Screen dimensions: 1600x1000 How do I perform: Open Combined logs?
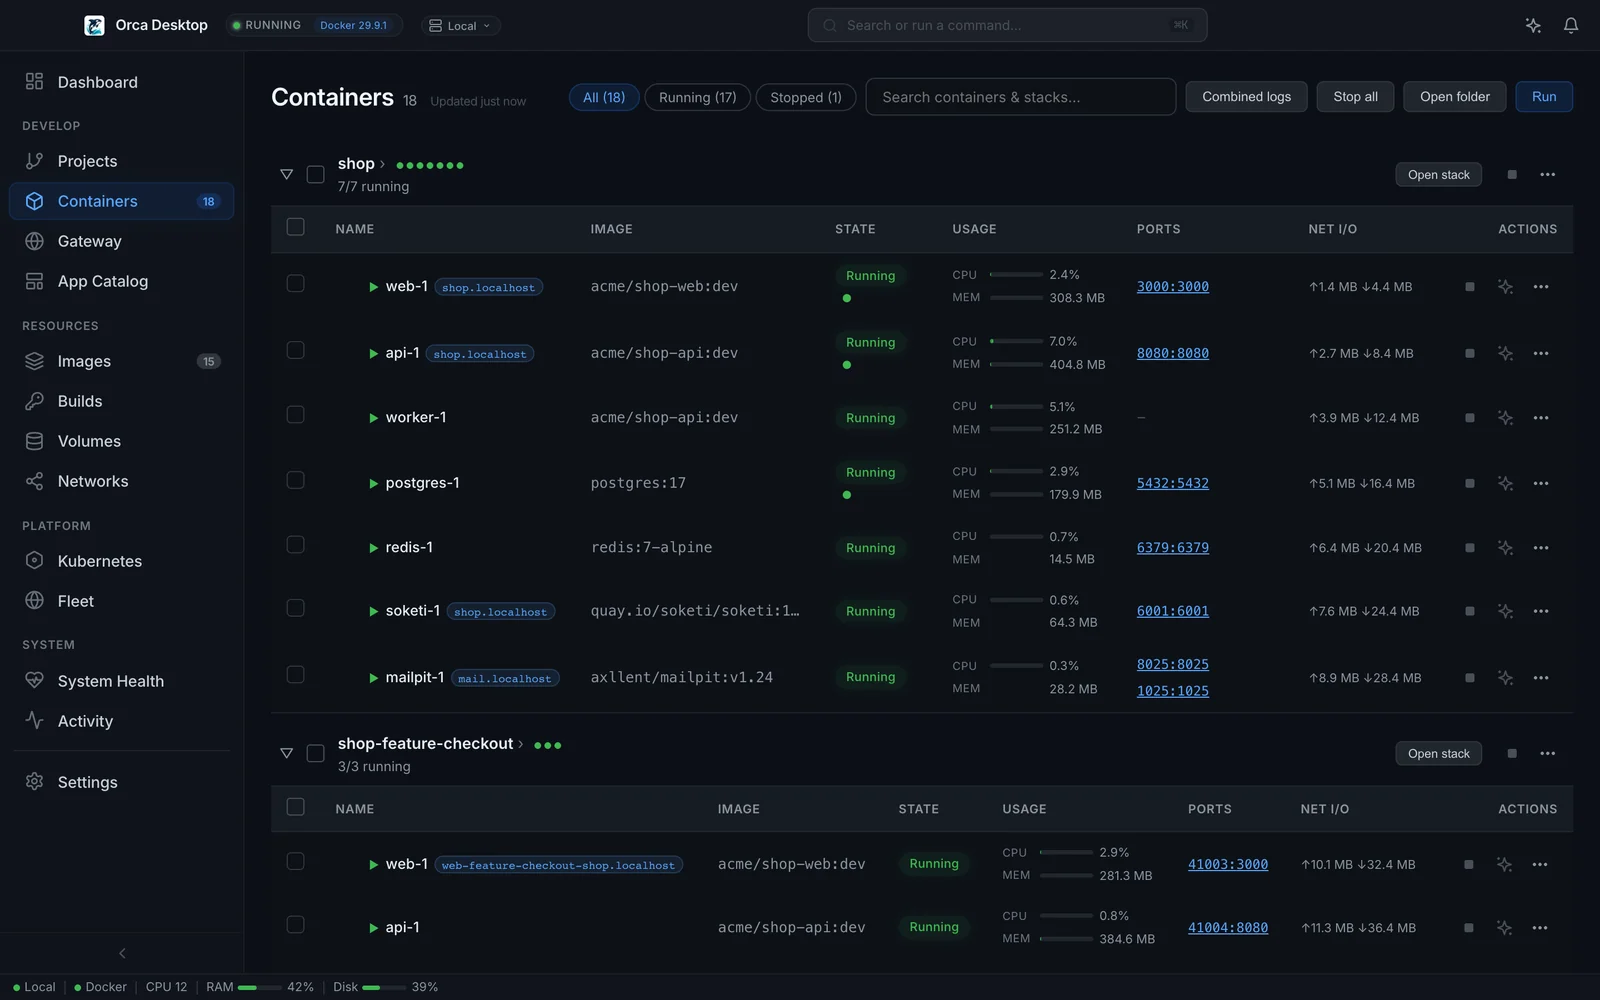coord(1246,97)
